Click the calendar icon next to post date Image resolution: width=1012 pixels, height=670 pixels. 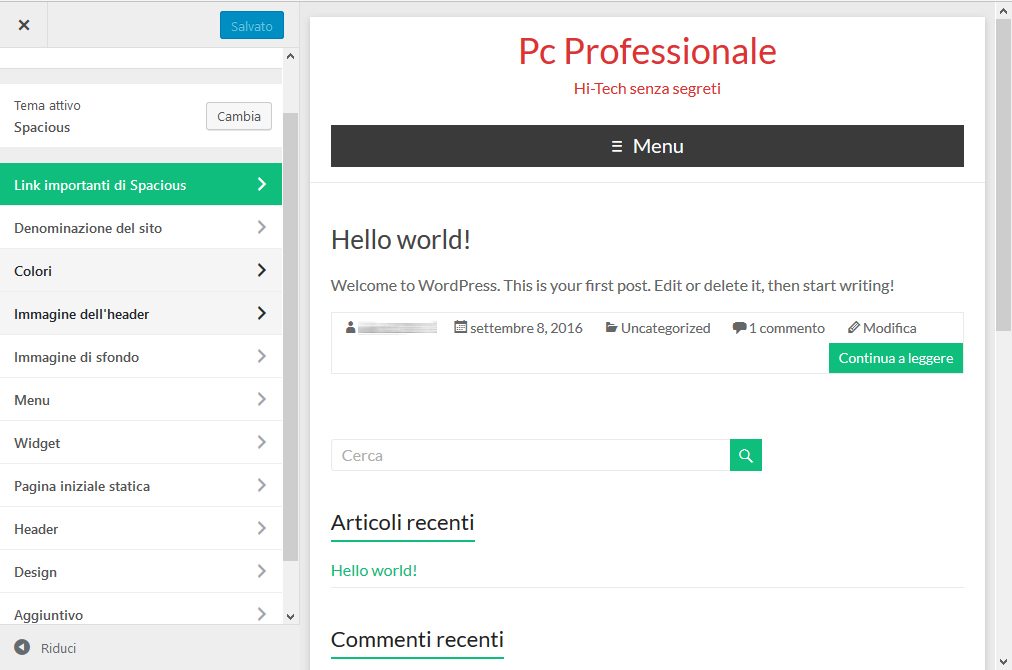point(460,327)
